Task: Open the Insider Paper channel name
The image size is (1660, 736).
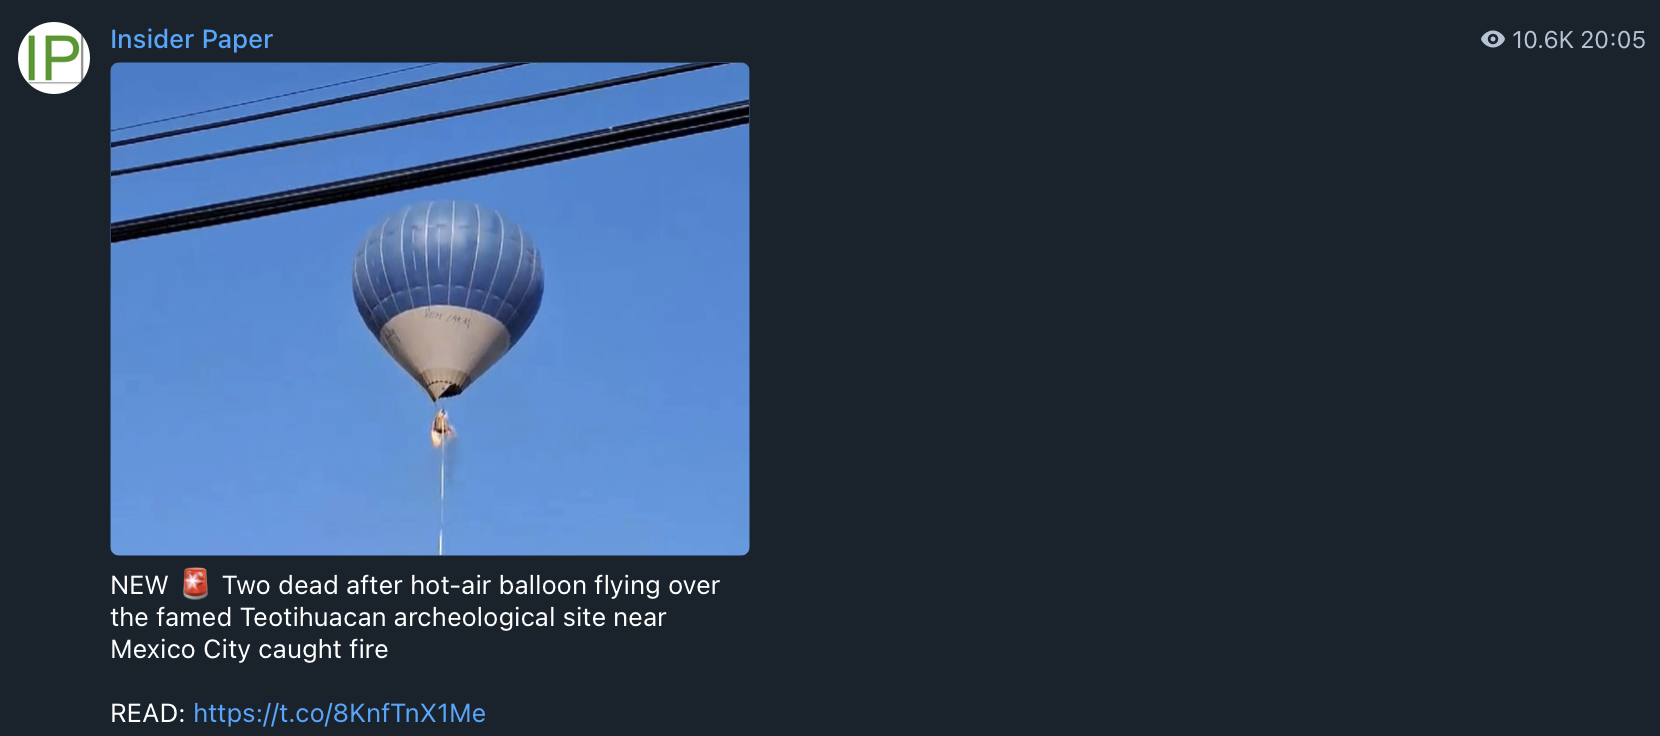Action: tap(191, 39)
